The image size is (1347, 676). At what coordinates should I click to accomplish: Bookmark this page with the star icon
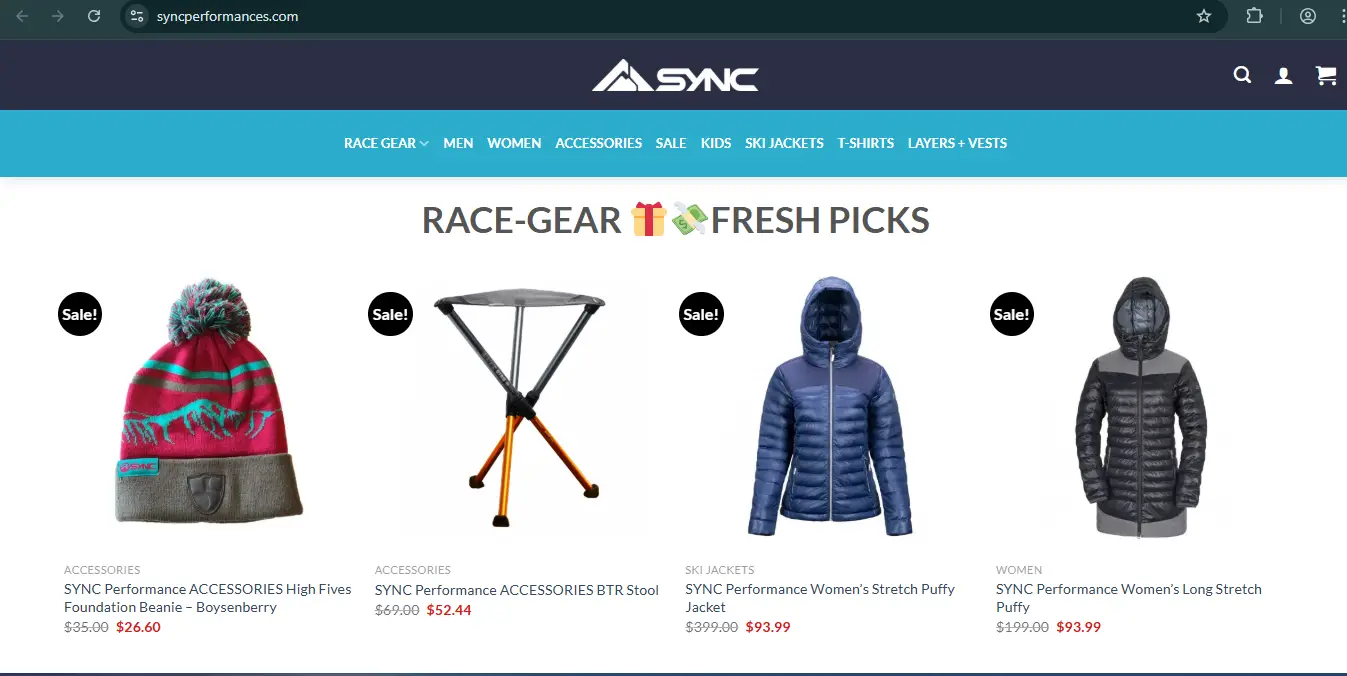(1204, 16)
